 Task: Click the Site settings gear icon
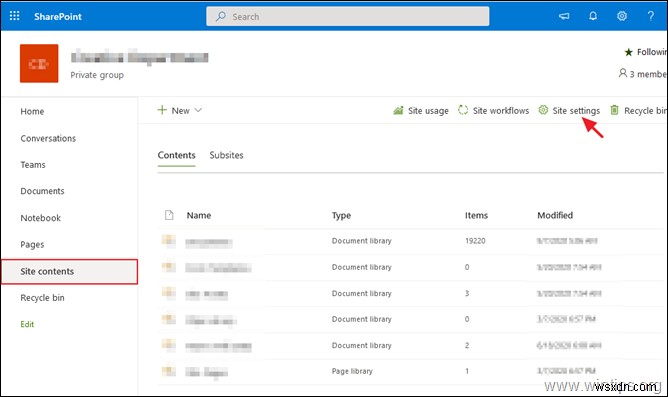[x=543, y=110]
